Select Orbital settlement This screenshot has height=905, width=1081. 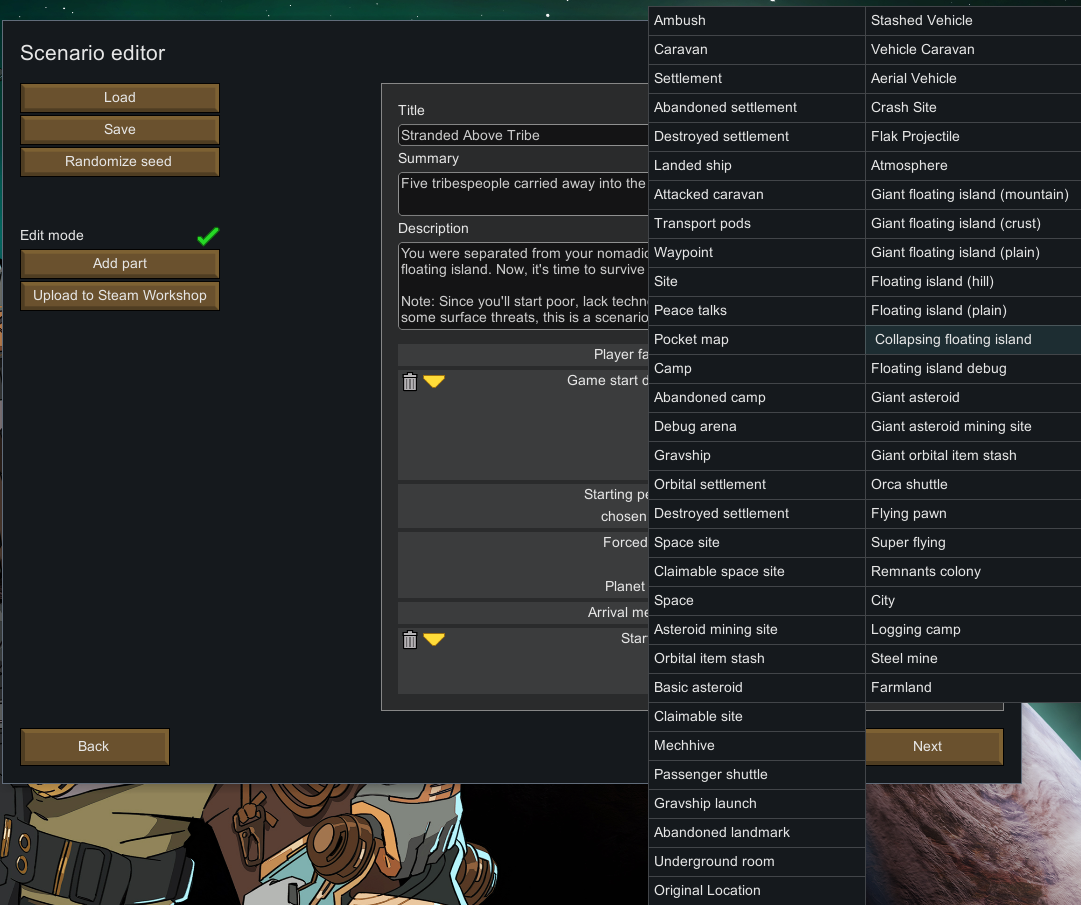(x=756, y=484)
